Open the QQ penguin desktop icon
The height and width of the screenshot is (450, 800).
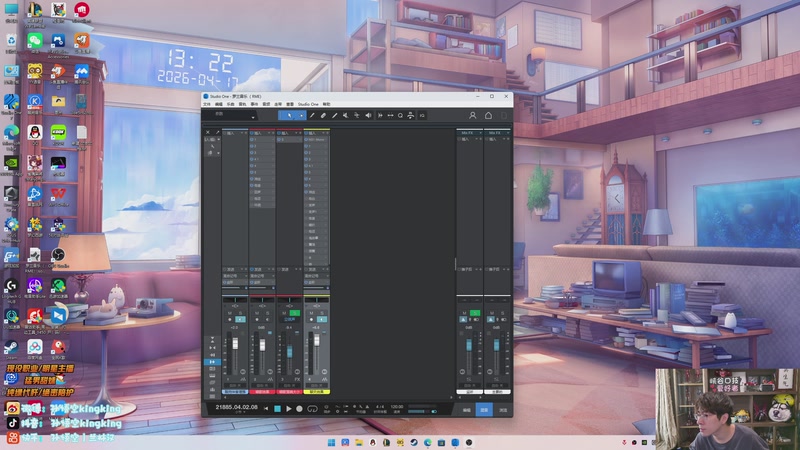(35, 134)
